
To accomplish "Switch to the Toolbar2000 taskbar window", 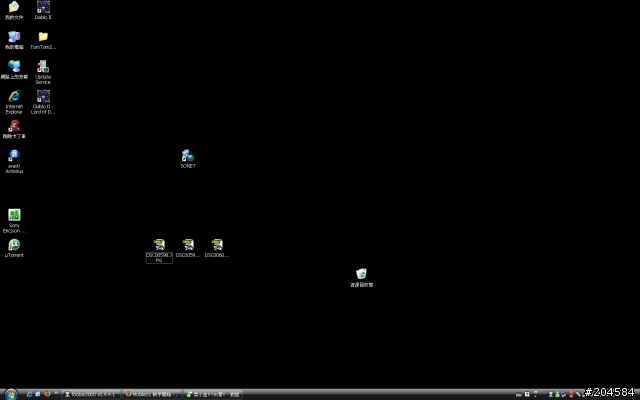I will click(91, 394).
